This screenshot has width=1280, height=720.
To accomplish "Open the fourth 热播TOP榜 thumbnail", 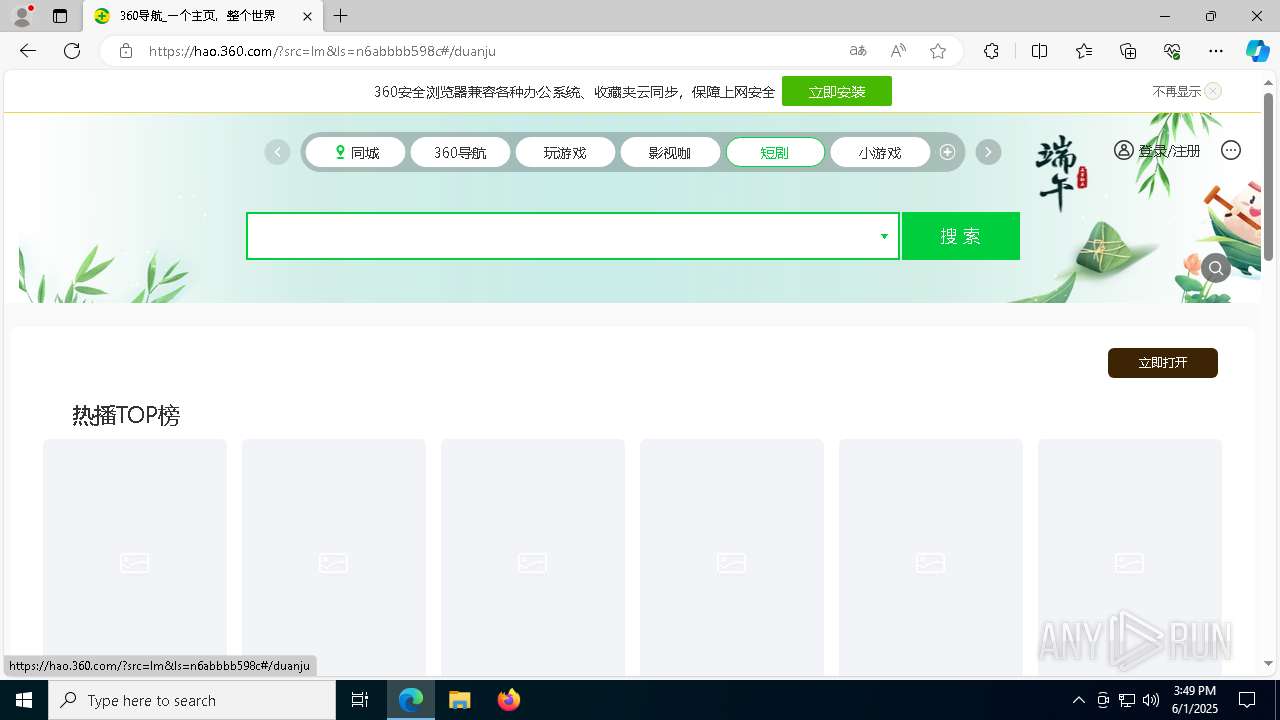I will pos(732,557).
